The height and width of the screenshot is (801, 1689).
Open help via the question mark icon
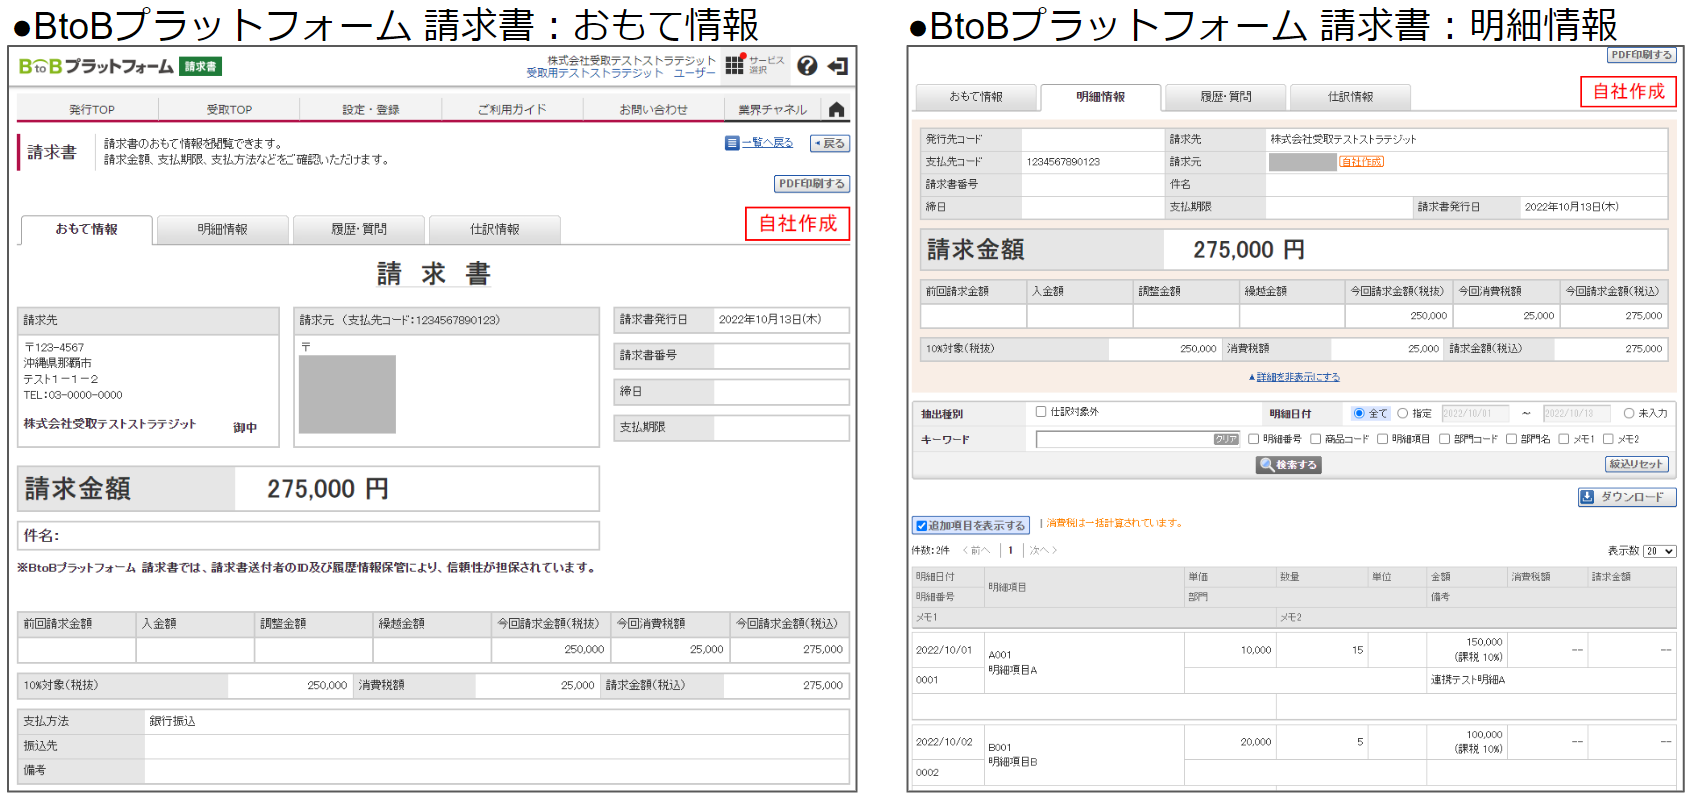click(x=807, y=66)
